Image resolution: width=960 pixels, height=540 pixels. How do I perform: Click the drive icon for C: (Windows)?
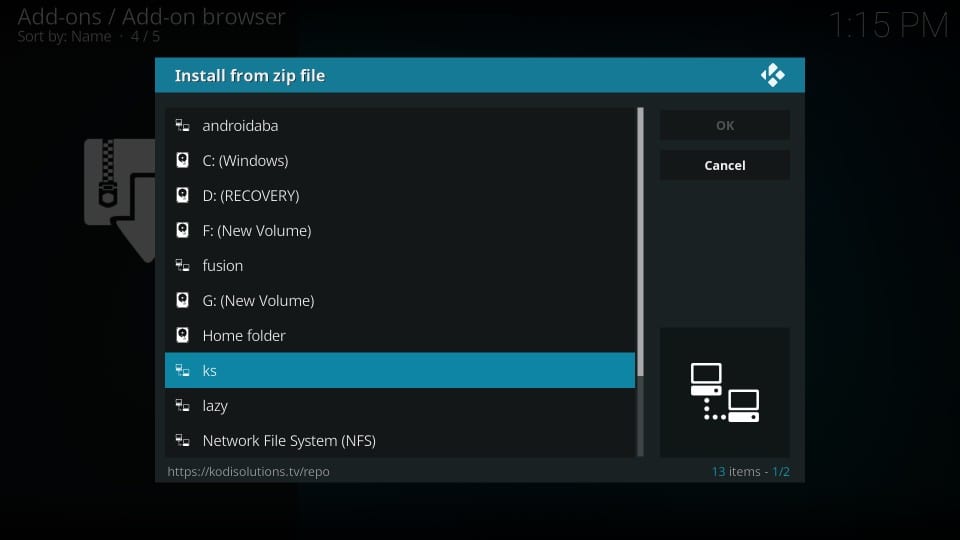coord(182,160)
